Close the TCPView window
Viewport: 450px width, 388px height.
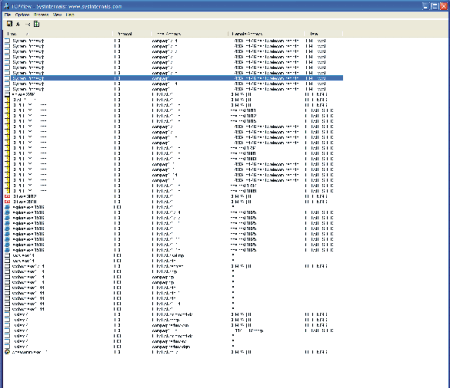[x=443, y=6]
